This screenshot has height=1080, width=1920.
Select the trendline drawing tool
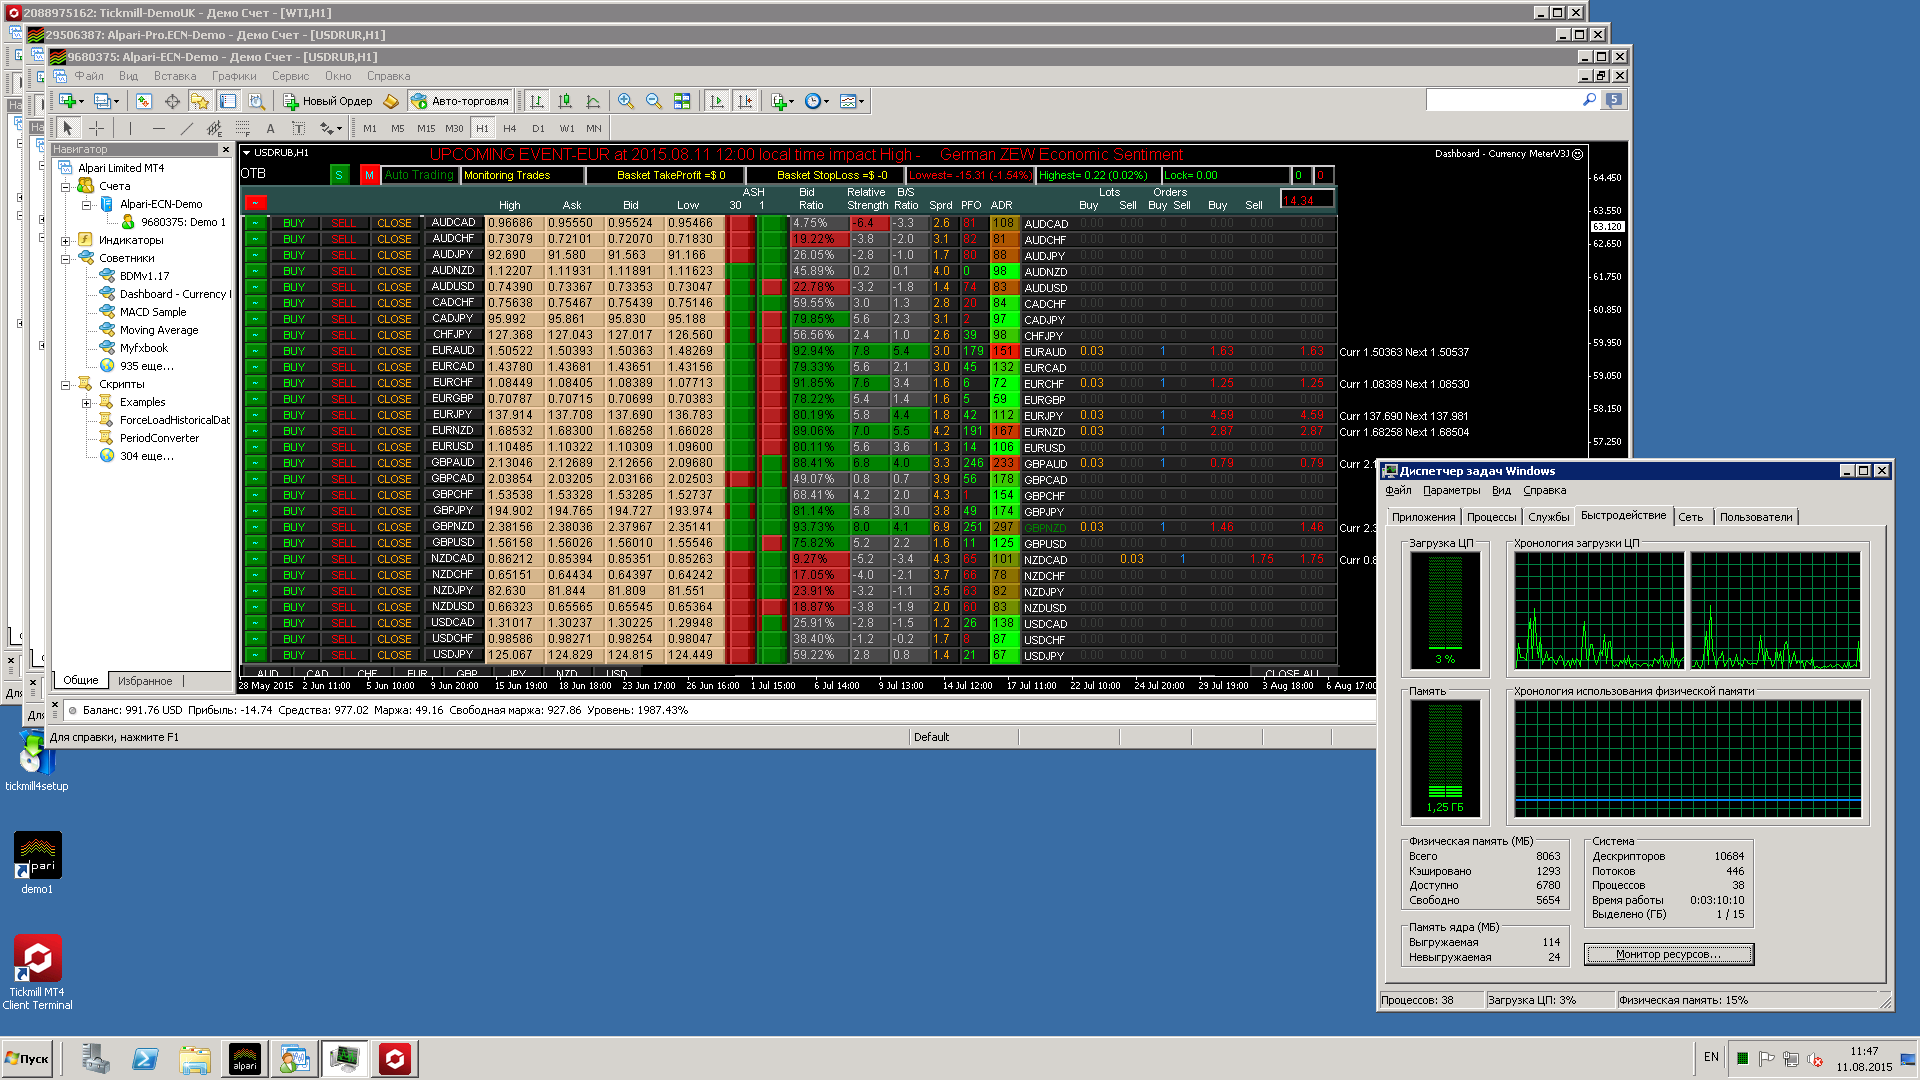coord(186,128)
